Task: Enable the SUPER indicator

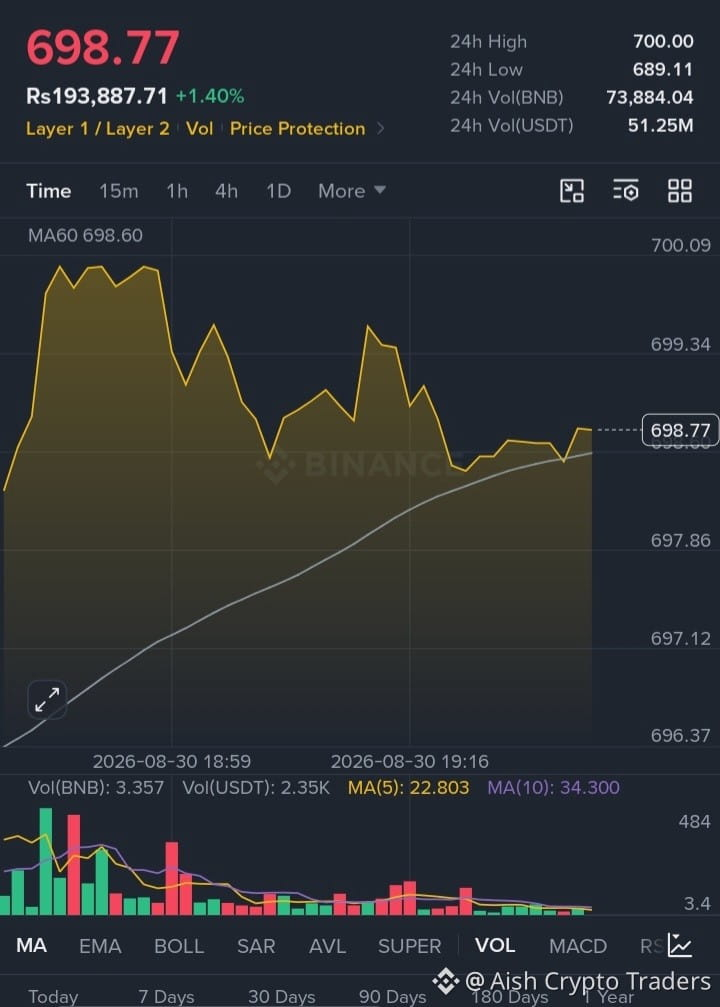Action: 409,945
